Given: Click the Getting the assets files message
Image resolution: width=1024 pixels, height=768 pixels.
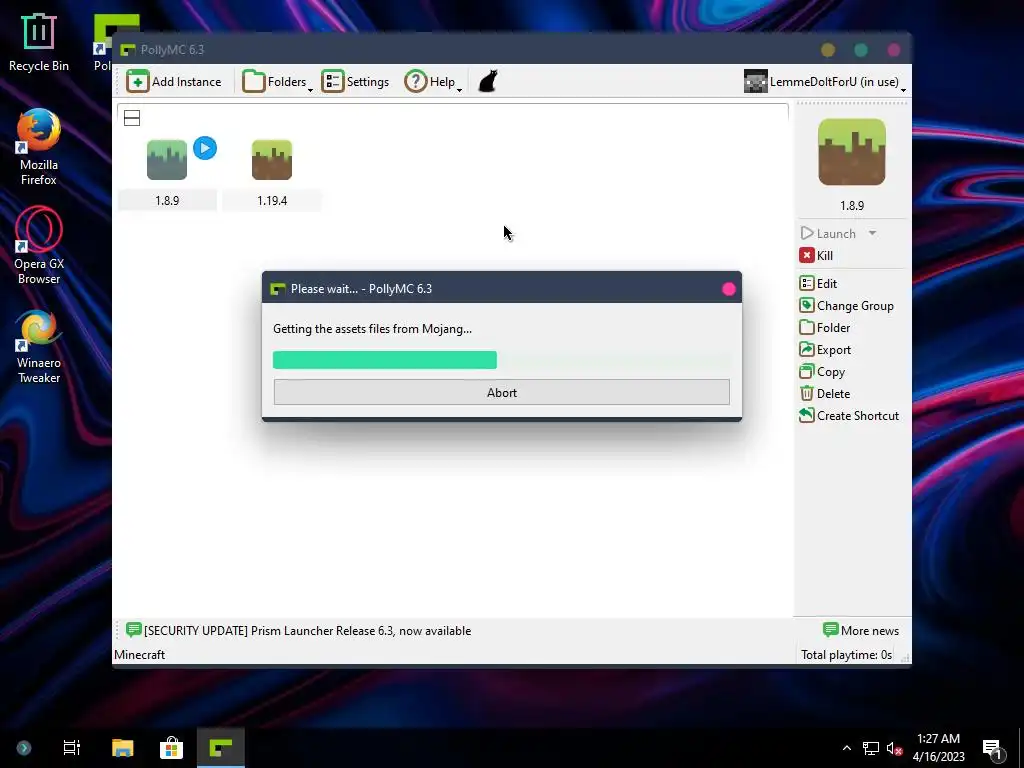Looking at the screenshot, I should tap(372, 329).
